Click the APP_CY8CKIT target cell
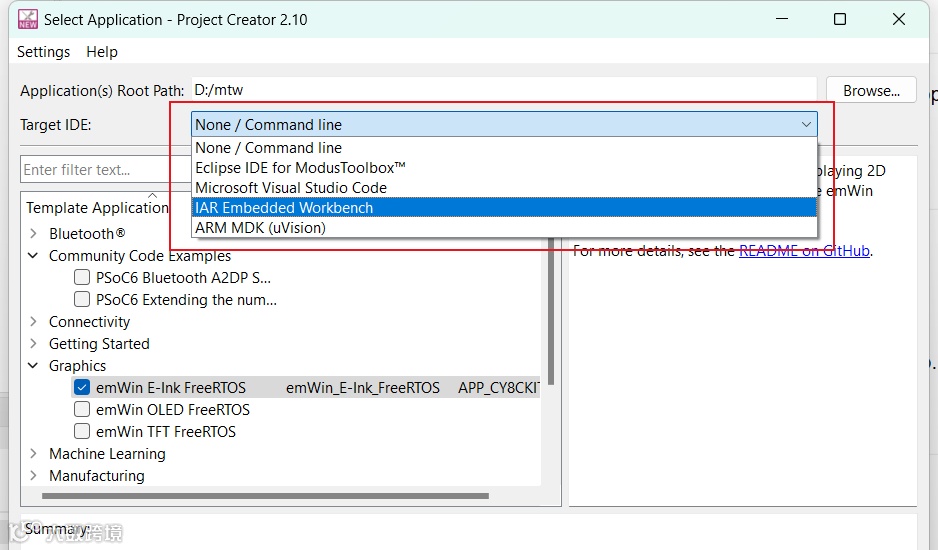Image resolution: width=938 pixels, height=550 pixels. tap(499, 388)
